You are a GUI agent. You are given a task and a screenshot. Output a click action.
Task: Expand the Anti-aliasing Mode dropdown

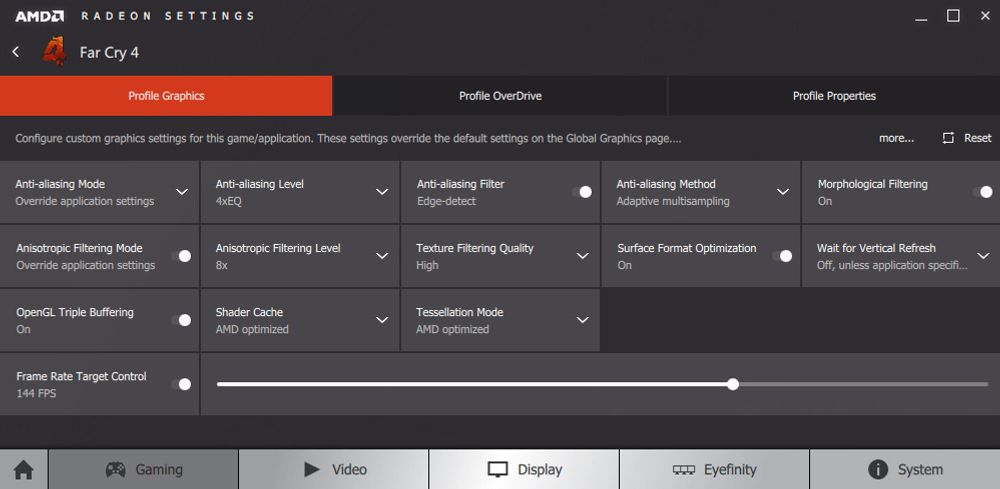182,192
